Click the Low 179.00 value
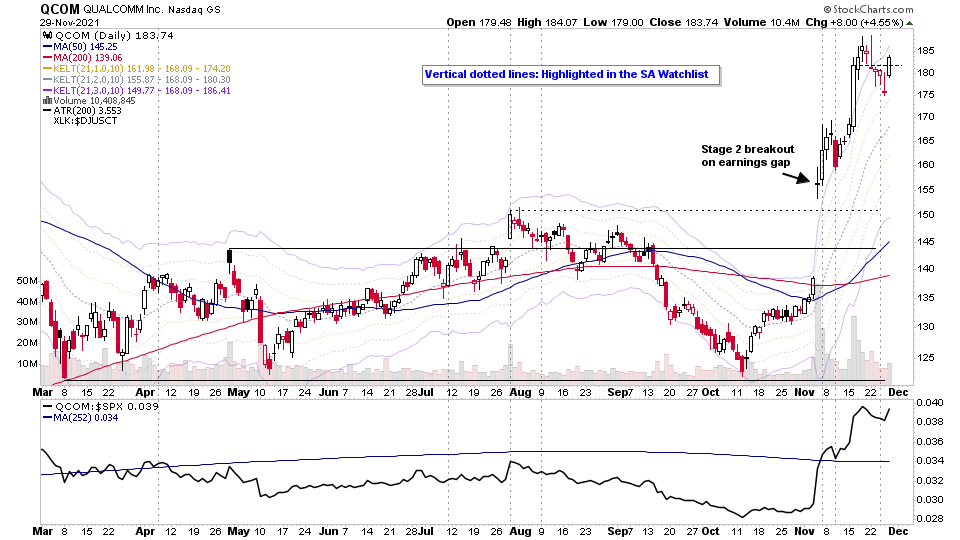This screenshot has width=960, height=540. pos(613,23)
